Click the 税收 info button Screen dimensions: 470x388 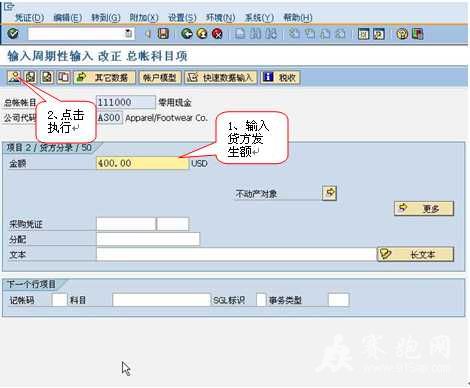tap(281, 77)
